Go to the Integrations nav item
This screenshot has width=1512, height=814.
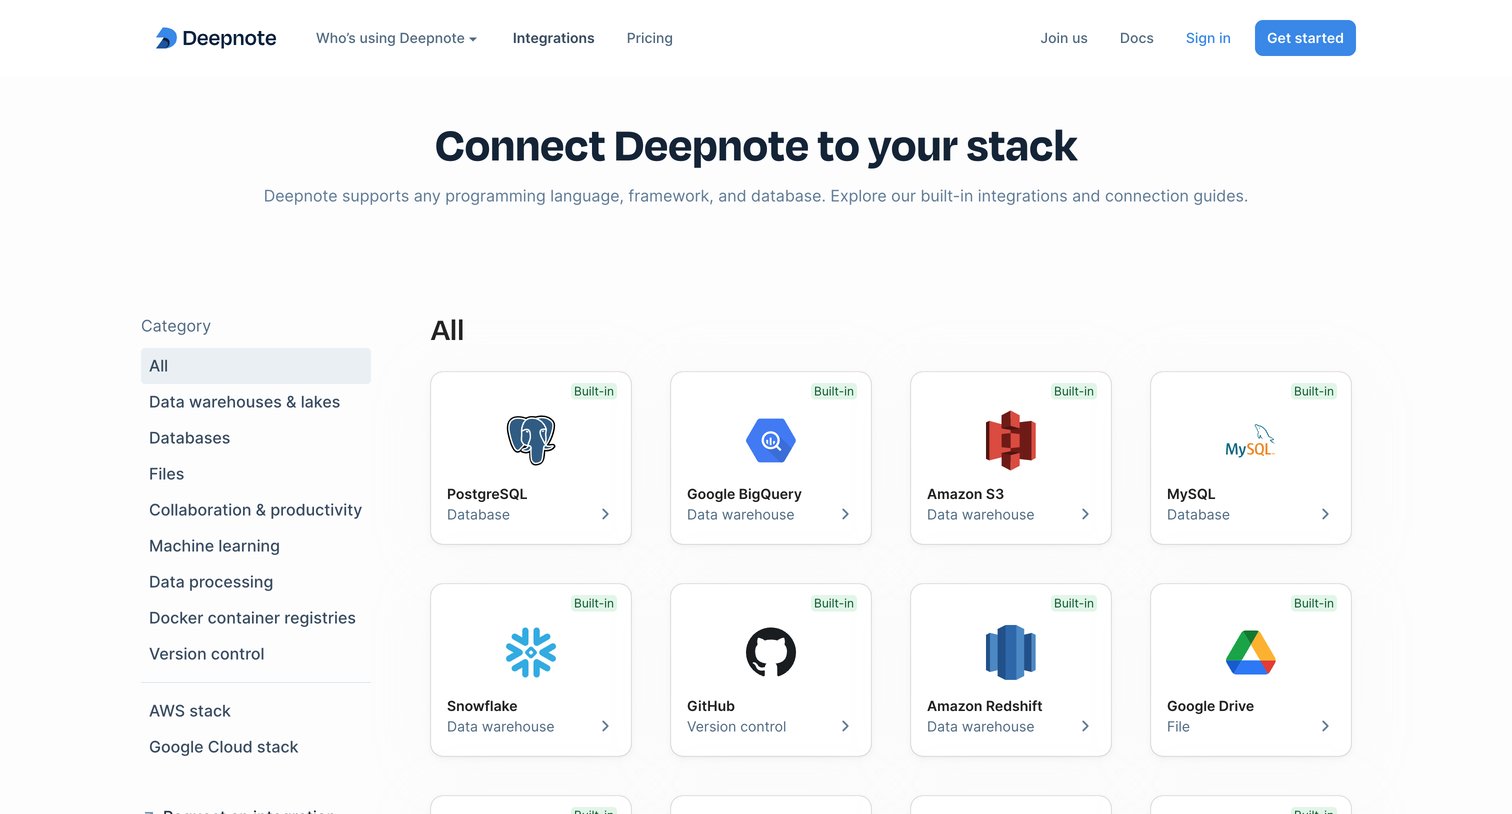tap(553, 38)
